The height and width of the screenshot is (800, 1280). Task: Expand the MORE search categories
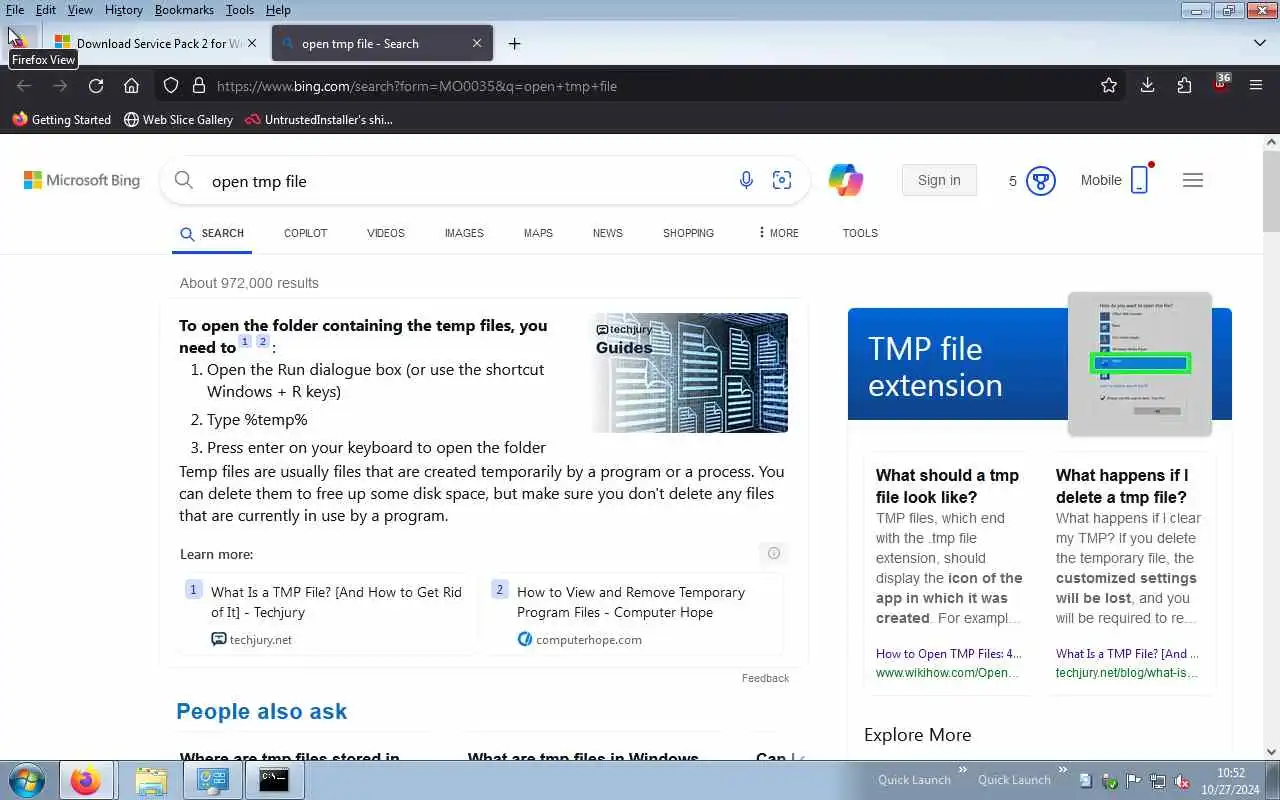click(779, 233)
